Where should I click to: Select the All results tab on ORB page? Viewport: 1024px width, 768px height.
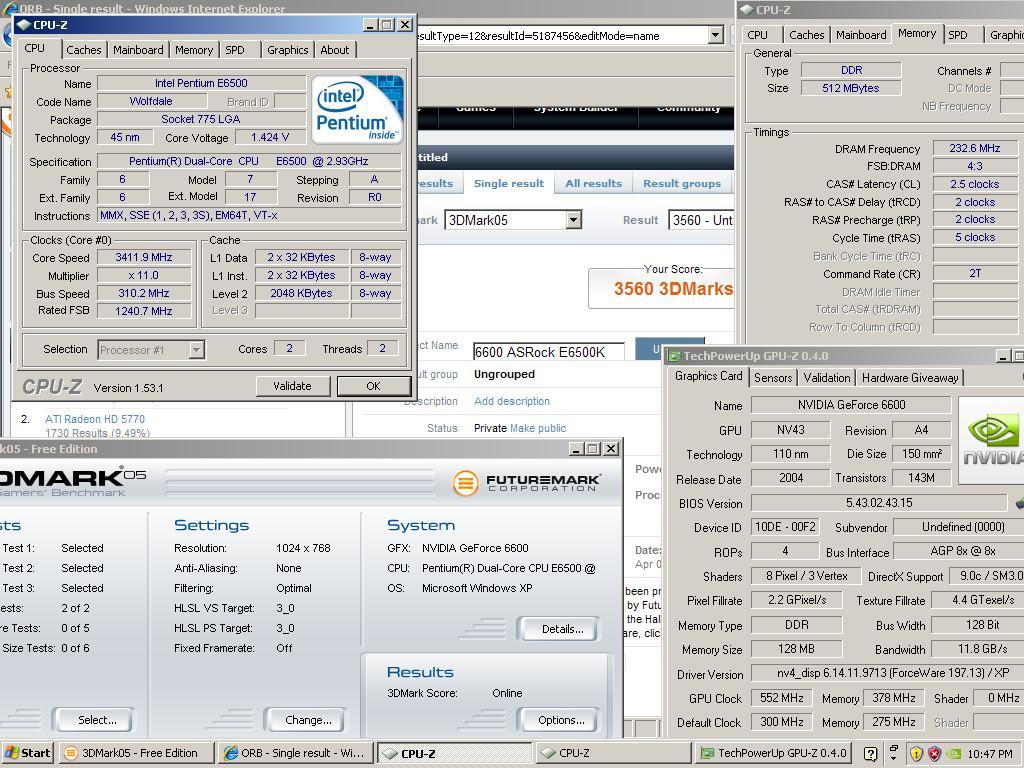pos(594,184)
